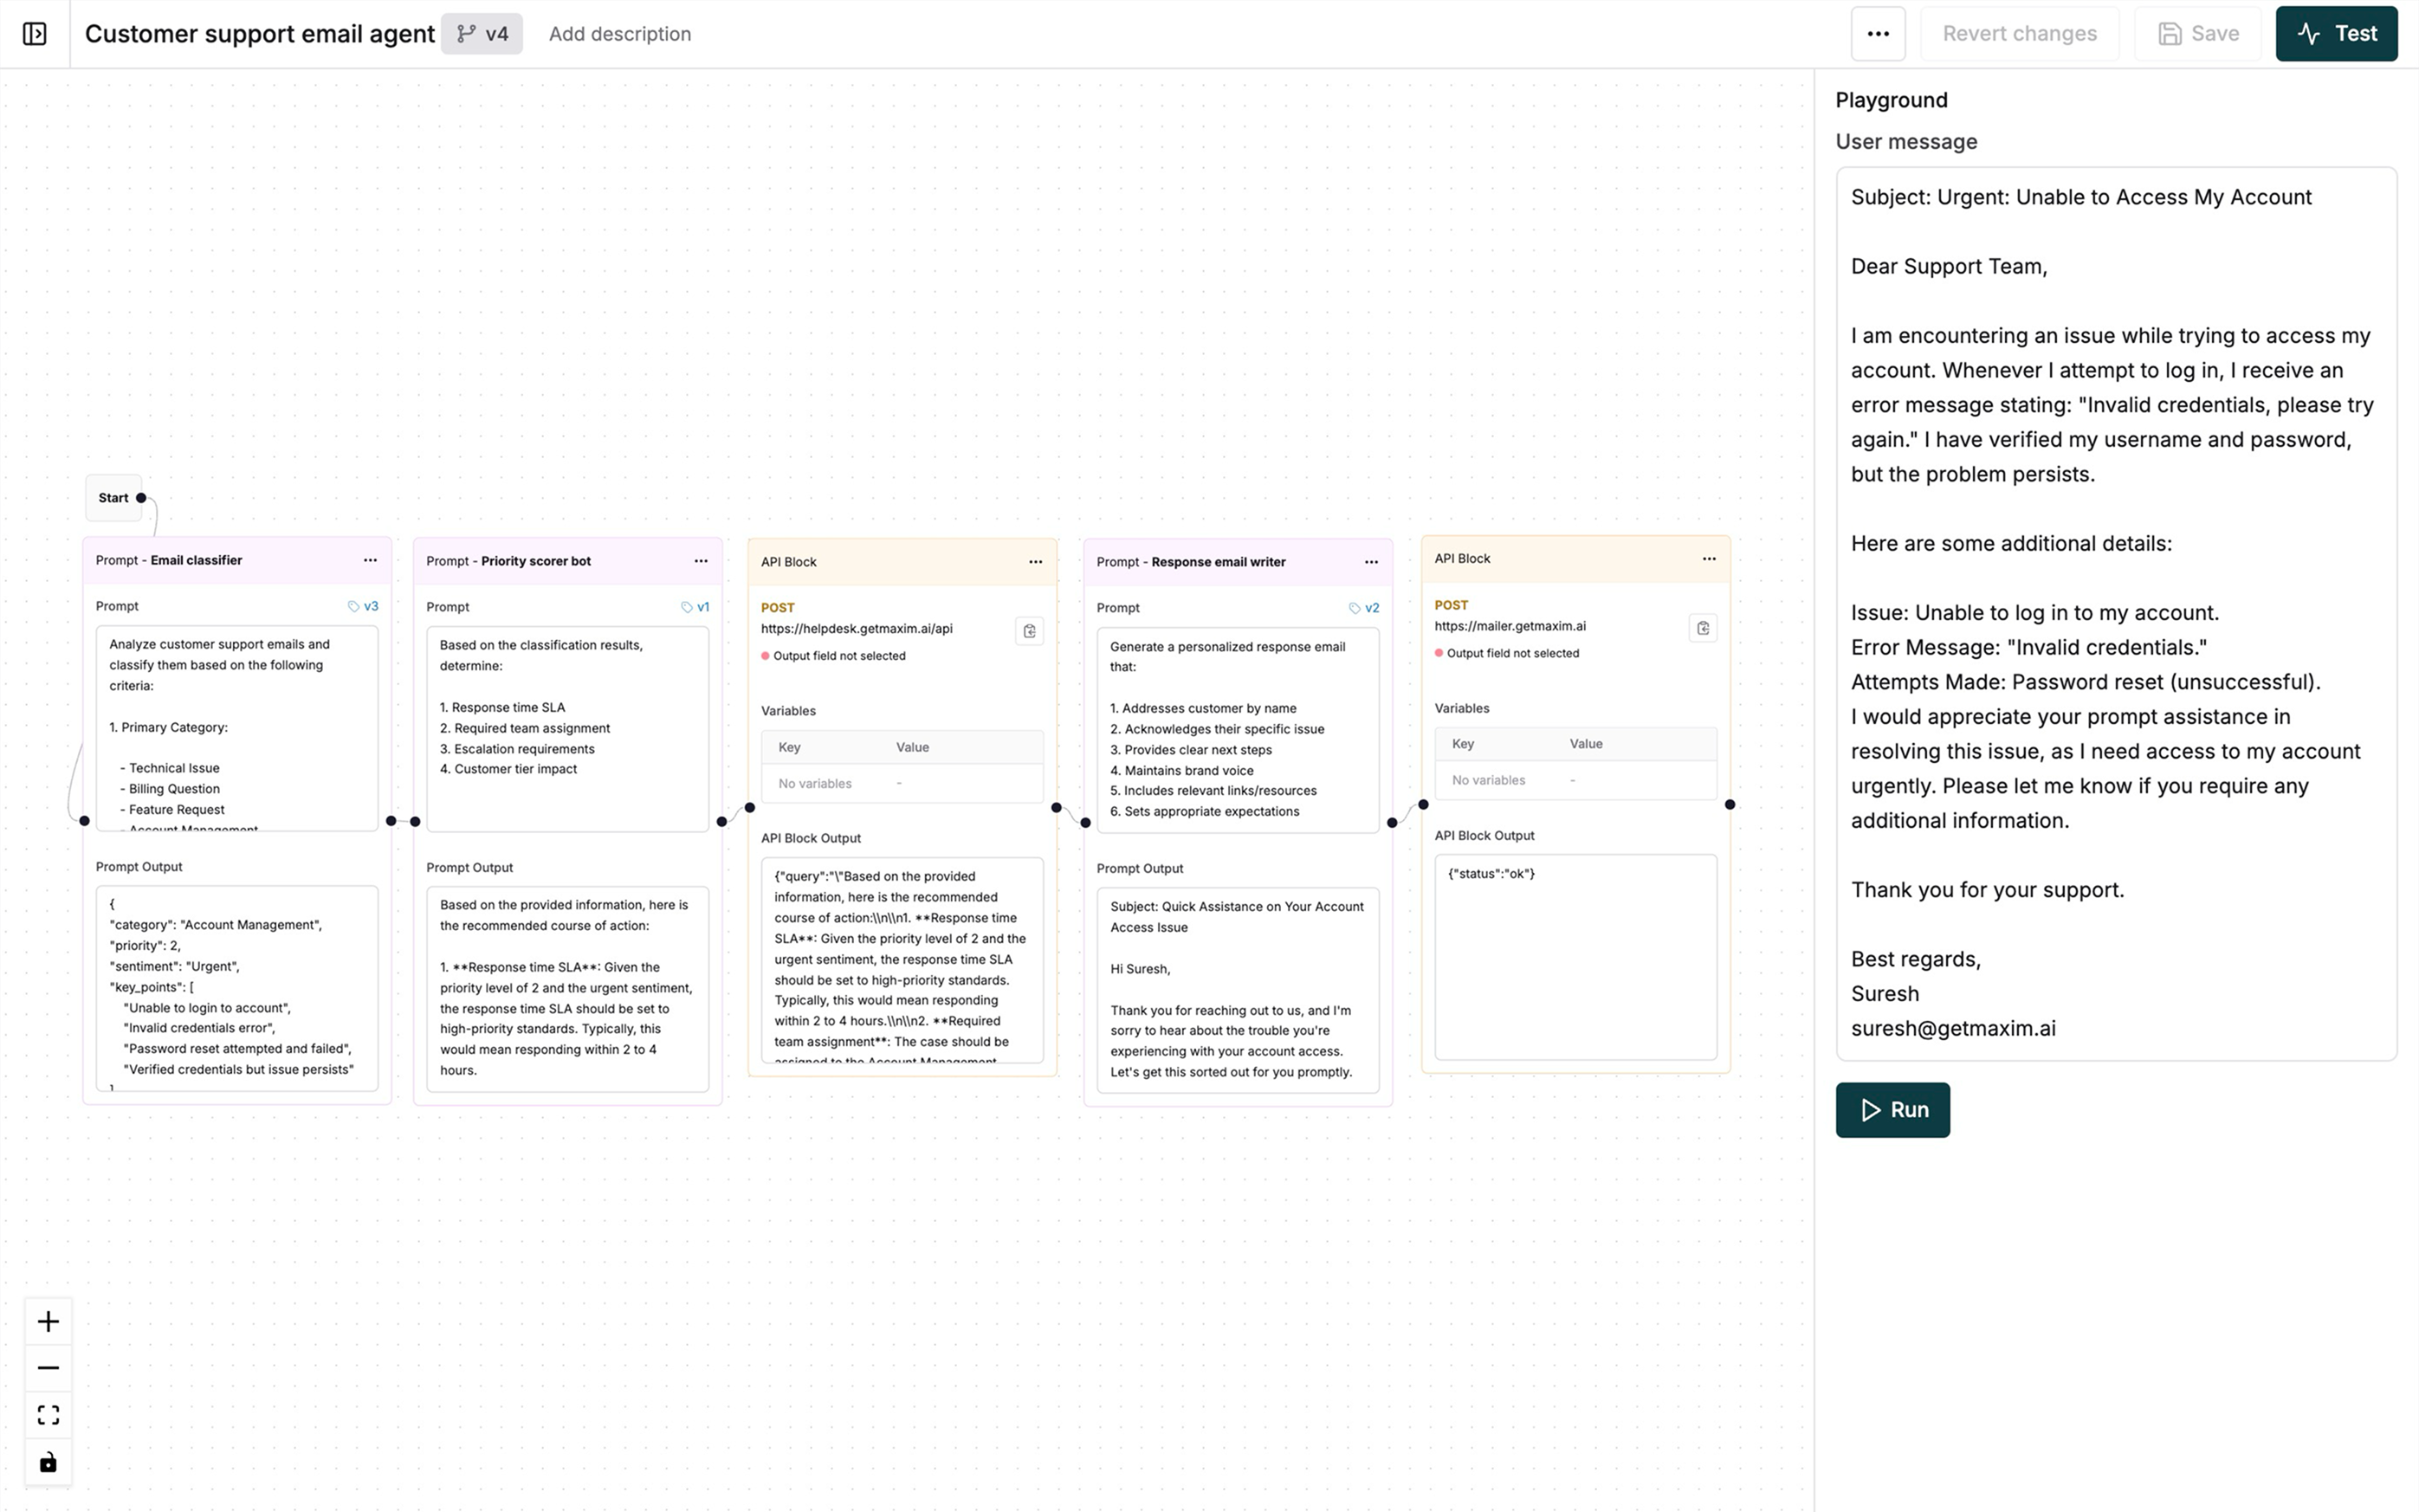Click Add description next to the agent title
This screenshot has width=2419, height=1512.
tap(620, 33)
